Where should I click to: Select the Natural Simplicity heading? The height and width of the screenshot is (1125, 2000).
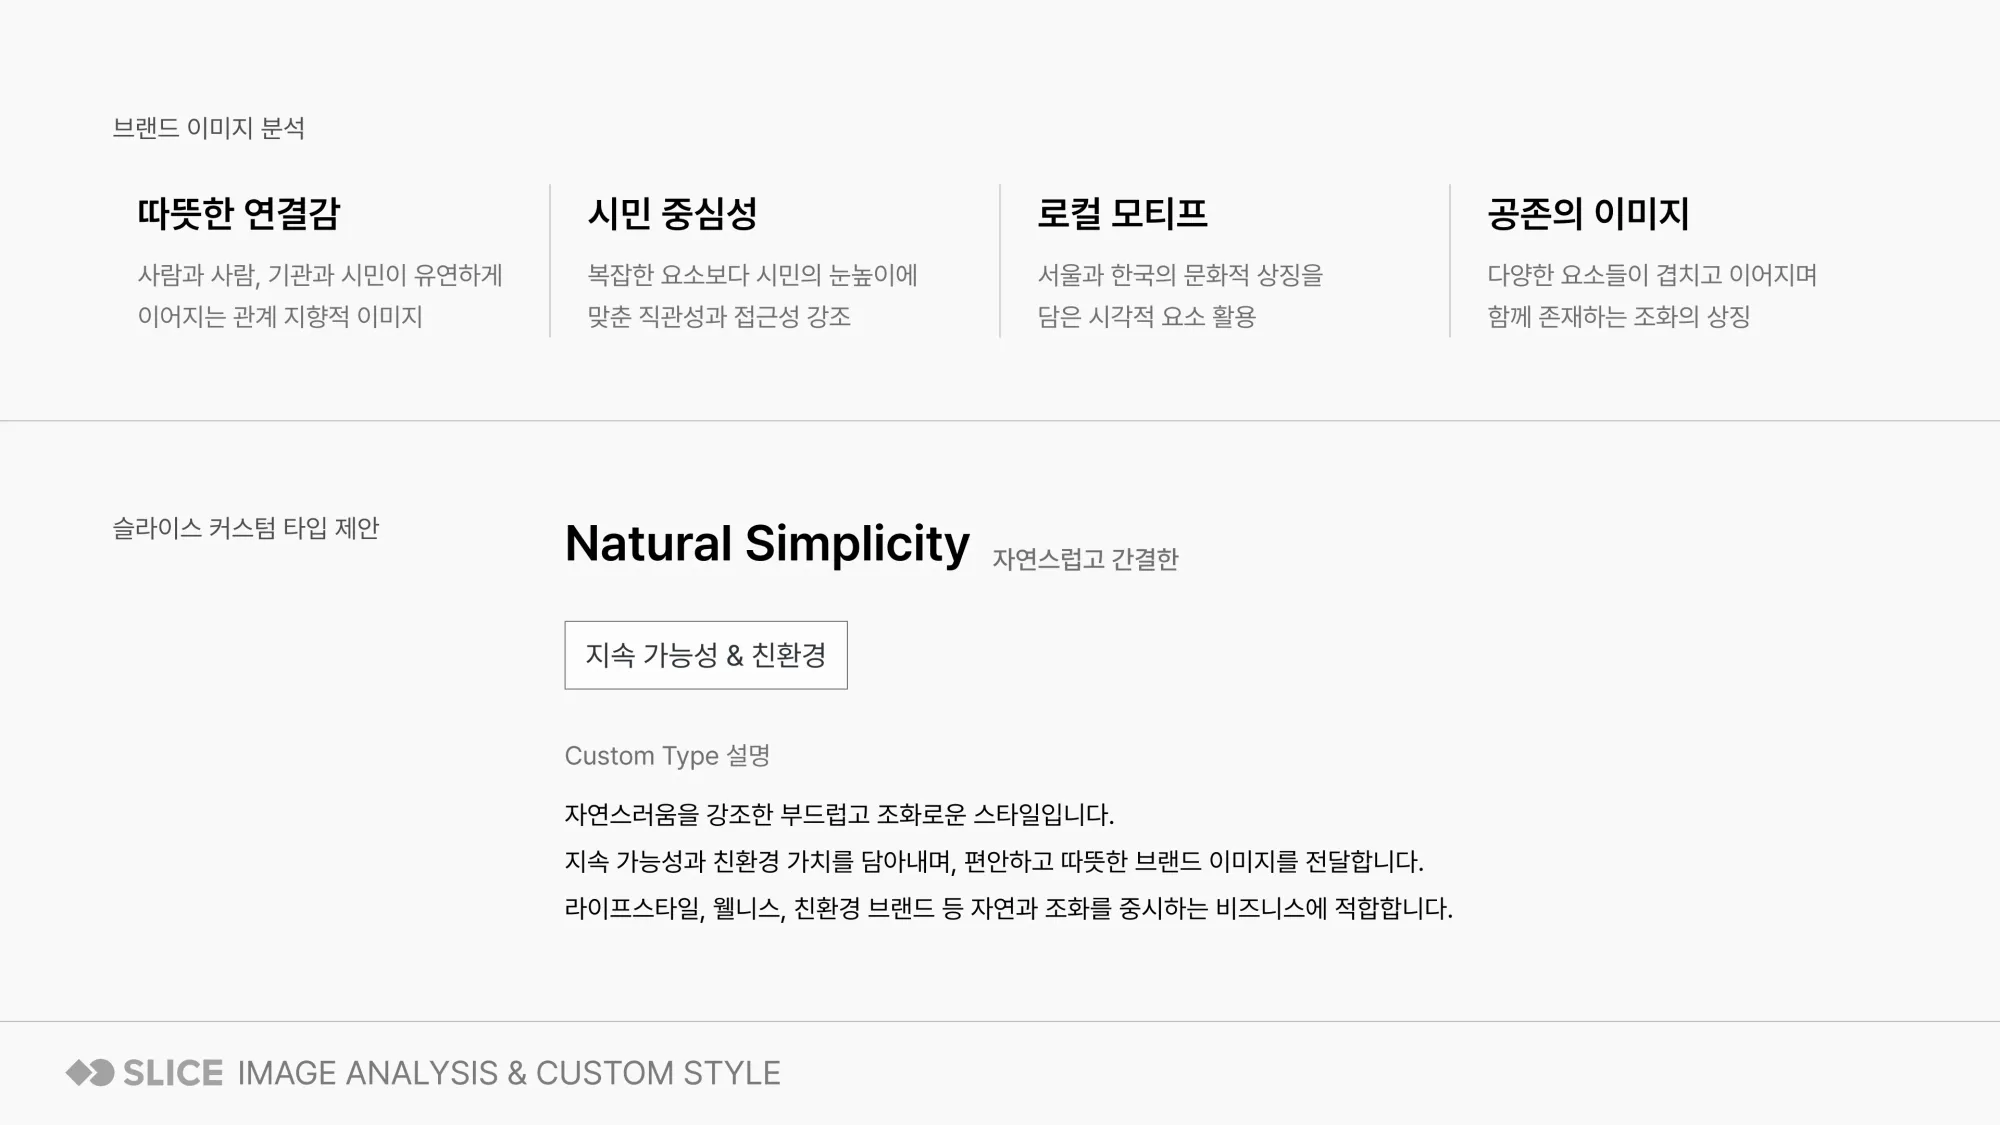click(x=767, y=544)
